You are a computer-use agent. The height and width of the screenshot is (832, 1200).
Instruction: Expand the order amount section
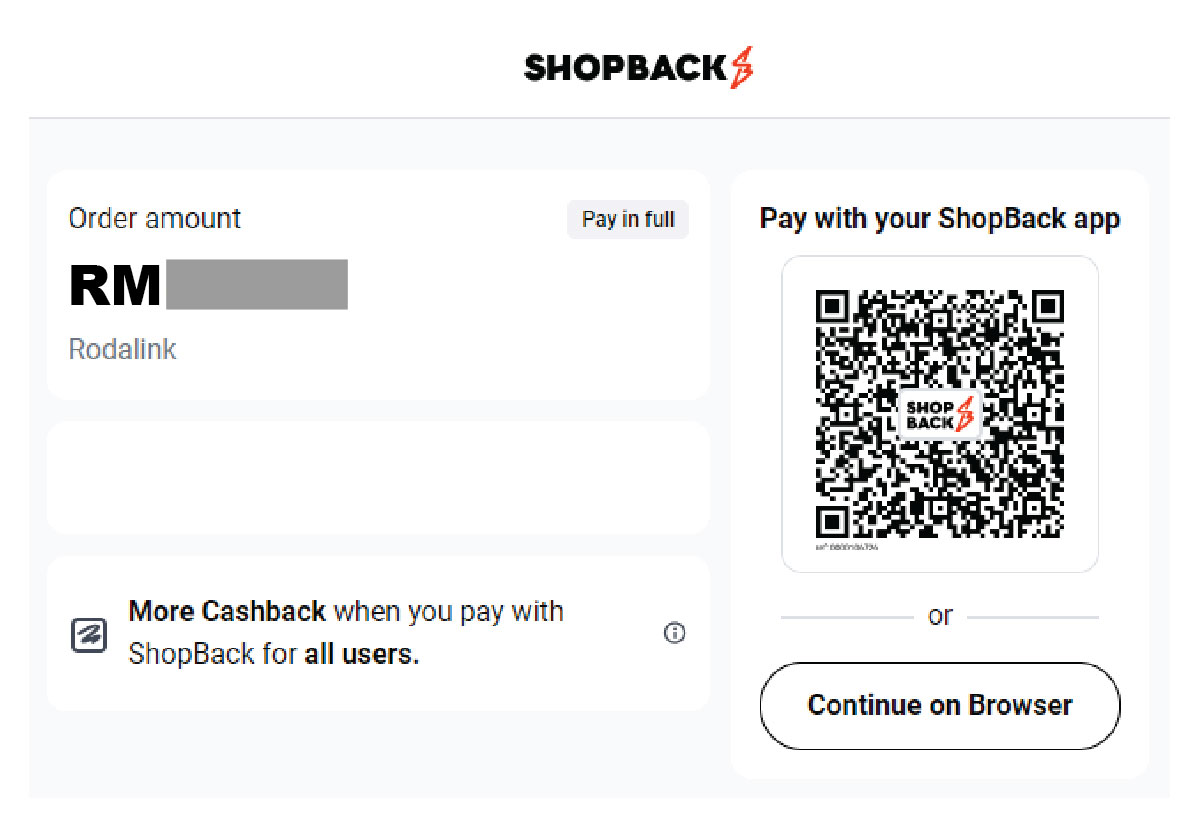click(155, 218)
